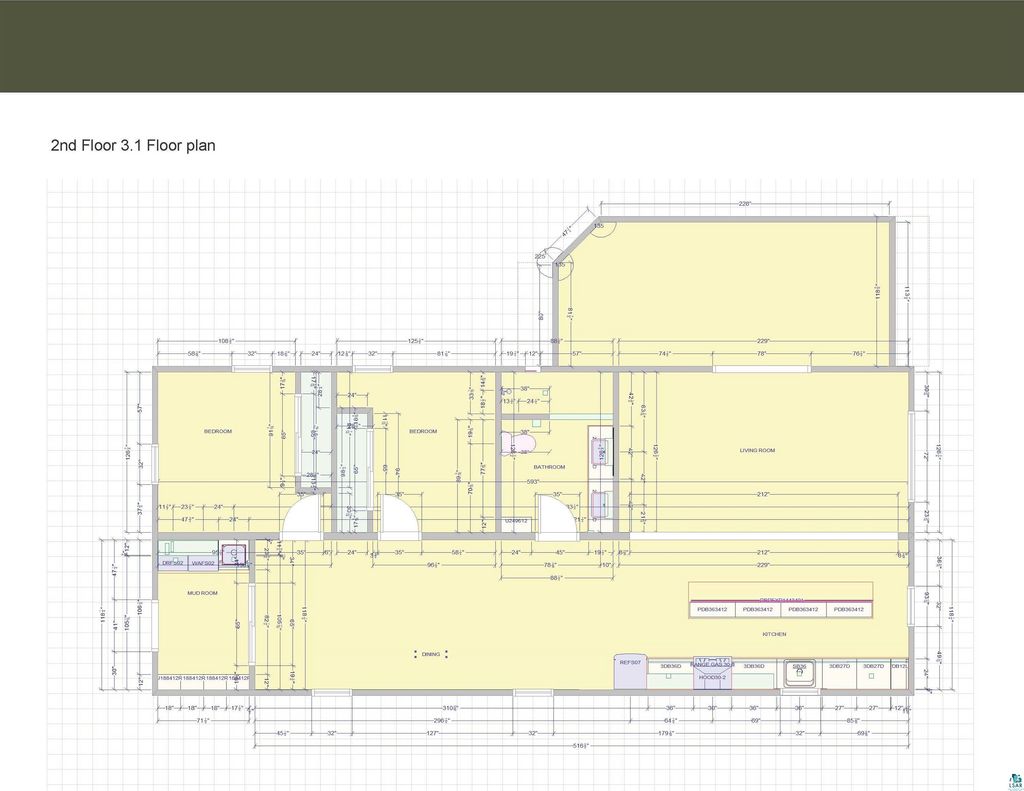Select the range gas stove symbol

click(712, 665)
